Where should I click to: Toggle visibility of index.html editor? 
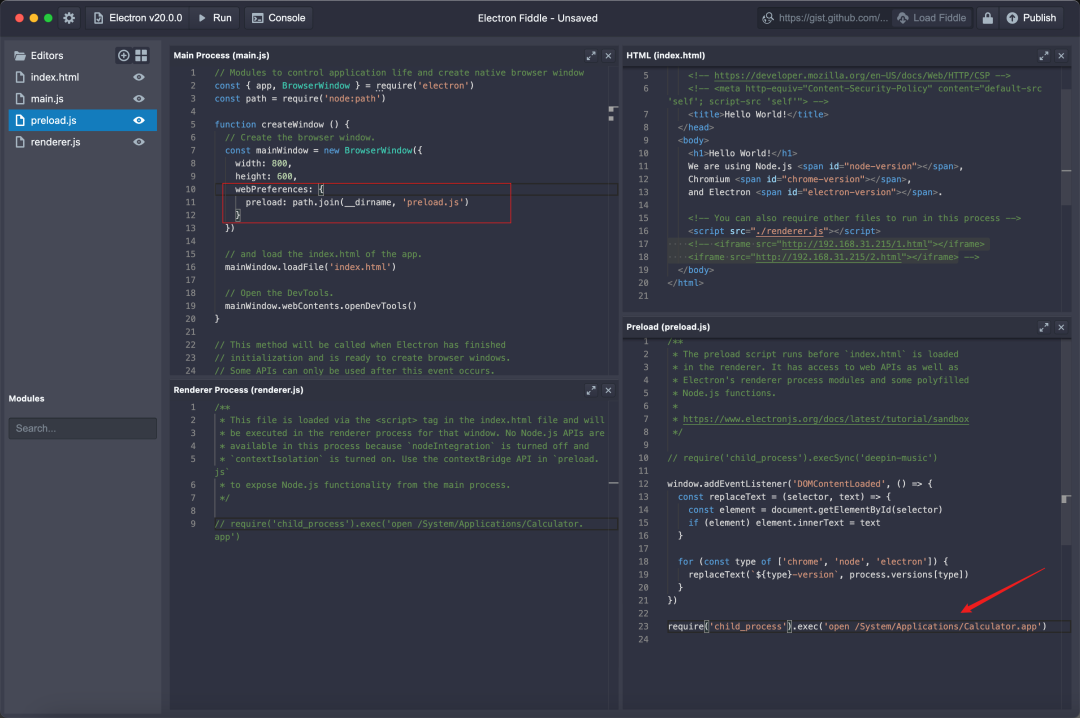[x=139, y=77]
